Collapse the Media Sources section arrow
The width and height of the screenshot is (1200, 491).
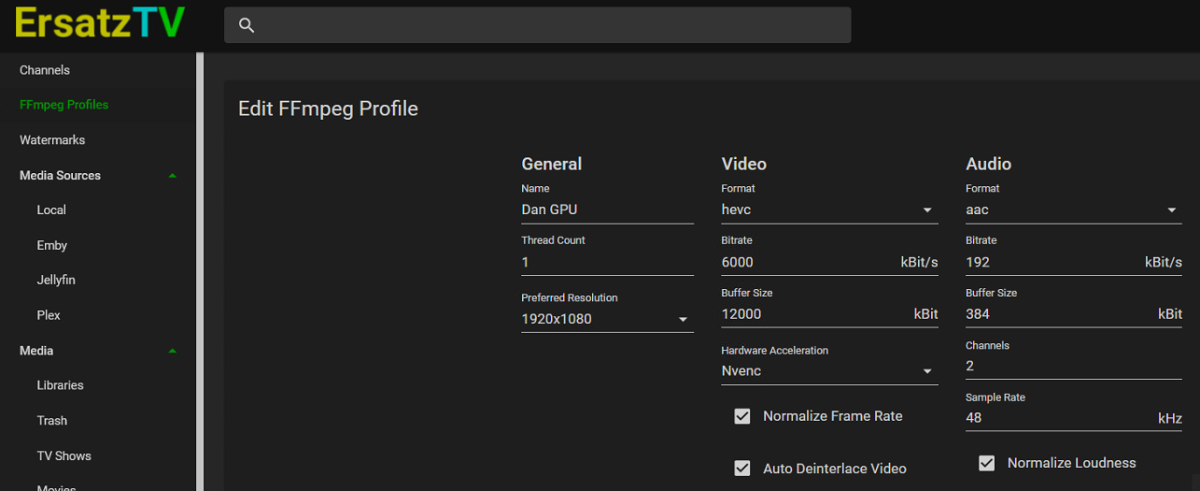point(172,176)
